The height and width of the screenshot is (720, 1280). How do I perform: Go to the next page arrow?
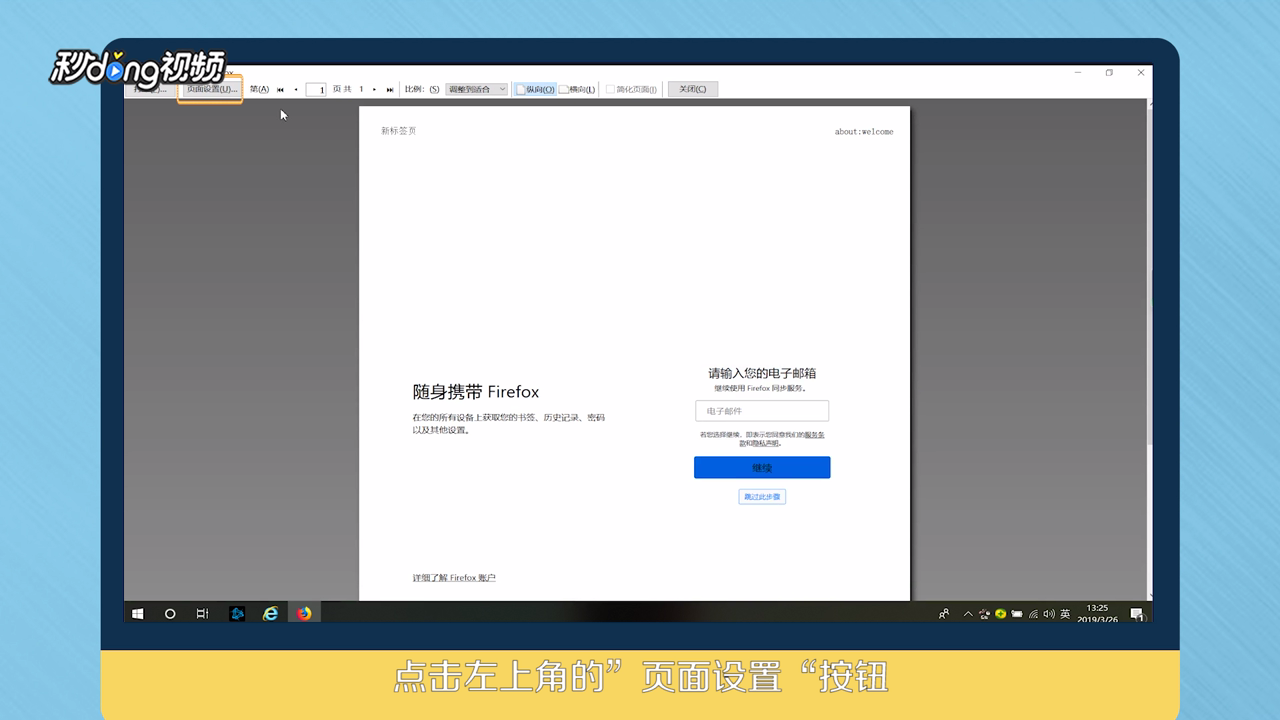click(x=375, y=90)
